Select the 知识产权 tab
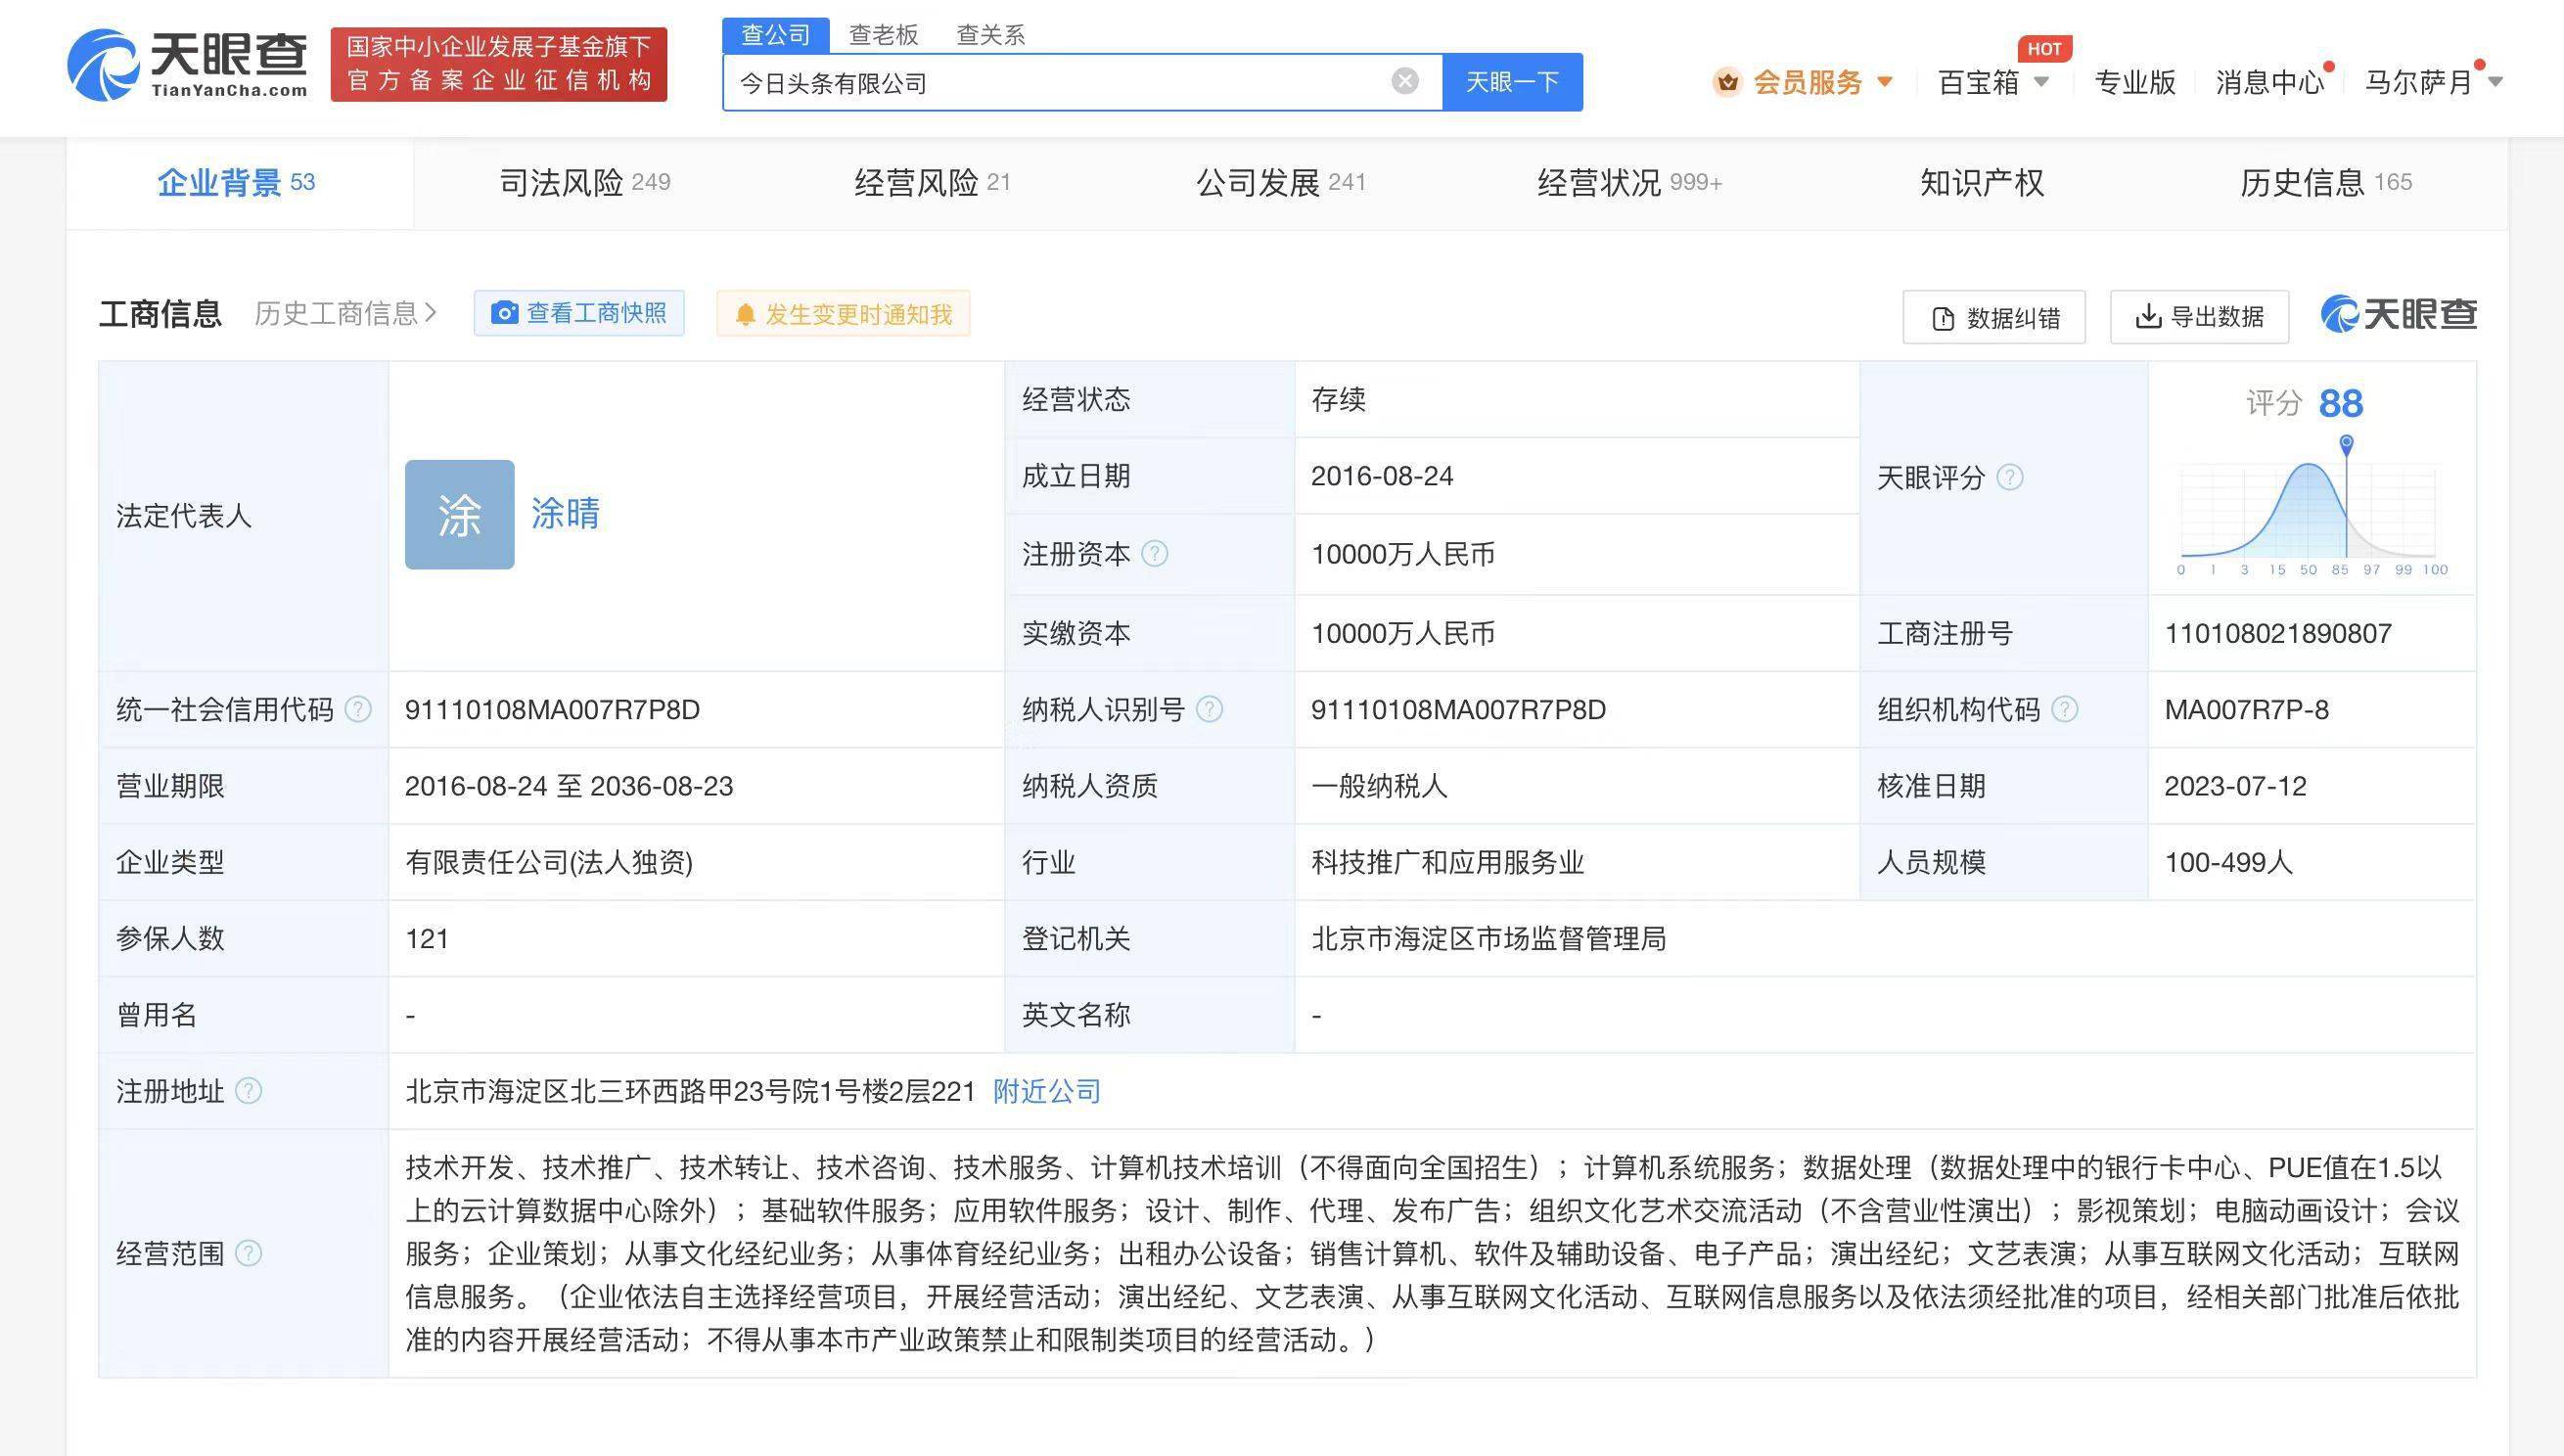The height and width of the screenshot is (1456, 2564). pos(1981,182)
